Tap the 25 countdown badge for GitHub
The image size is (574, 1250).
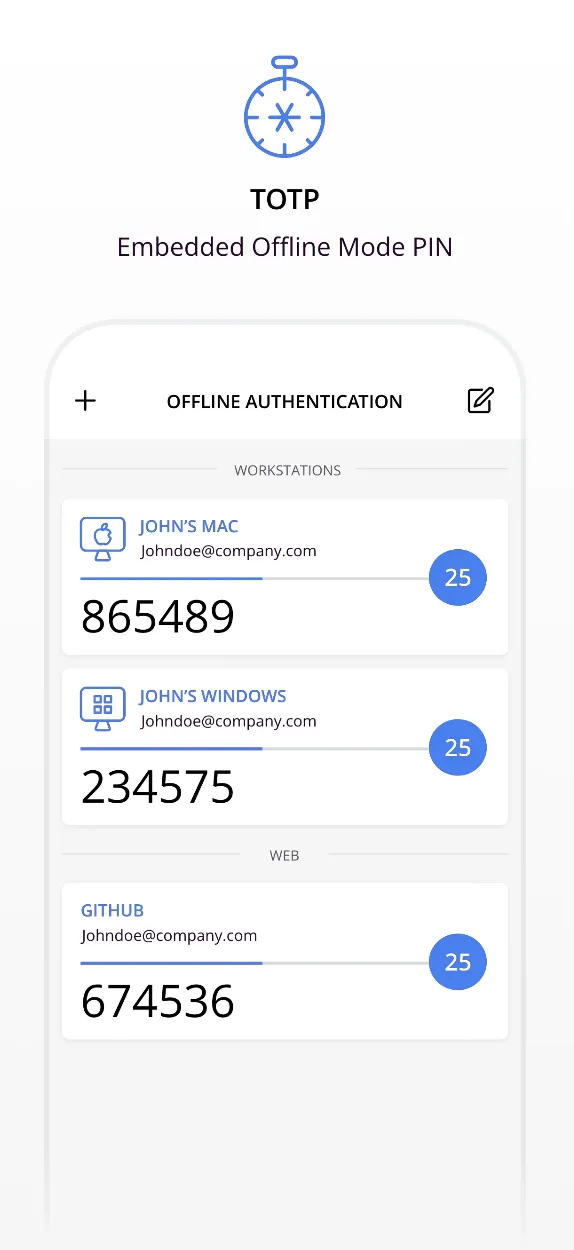click(x=458, y=962)
